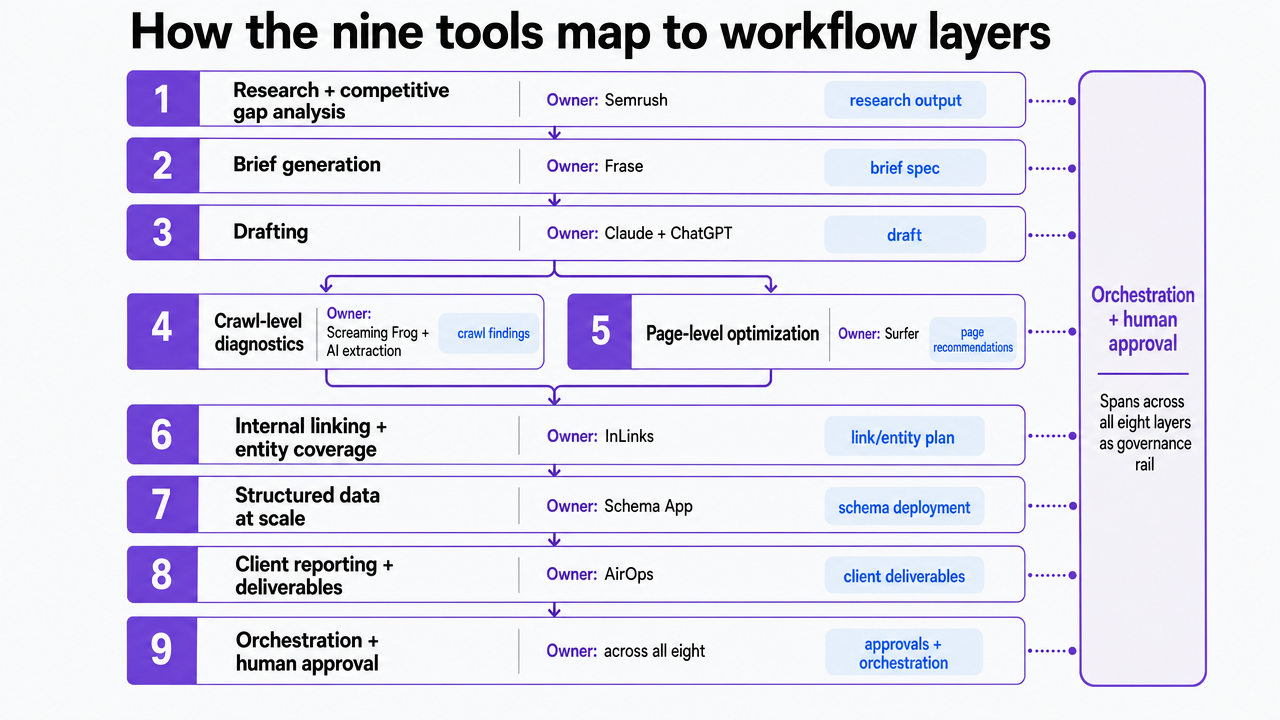
Task: Click "Owner: Surfer" text
Action: (878, 333)
